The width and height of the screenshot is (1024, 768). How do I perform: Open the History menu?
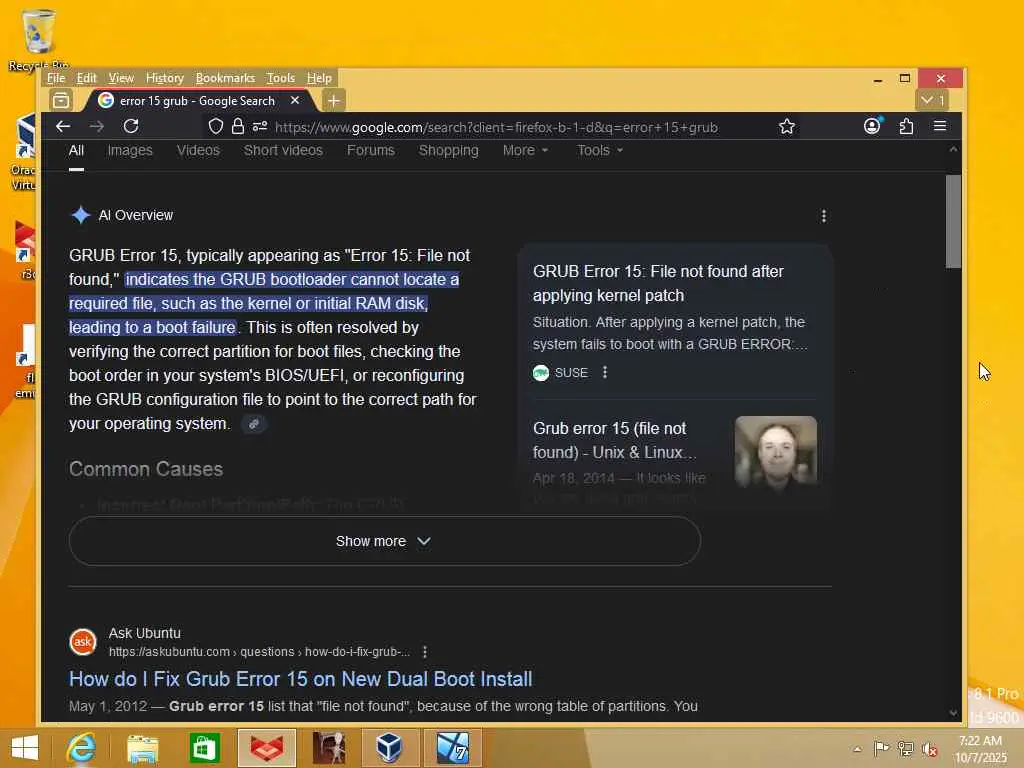(165, 78)
